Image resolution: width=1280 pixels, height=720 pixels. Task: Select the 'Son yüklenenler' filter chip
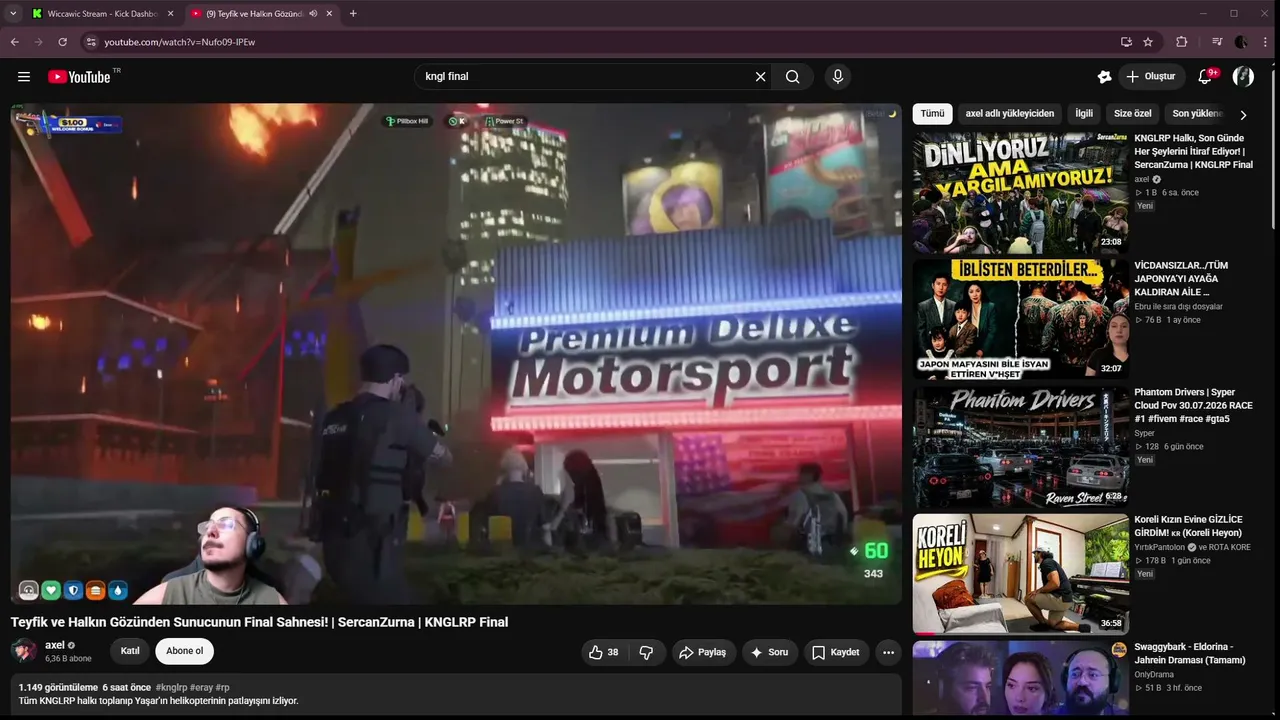pos(1197,114)
